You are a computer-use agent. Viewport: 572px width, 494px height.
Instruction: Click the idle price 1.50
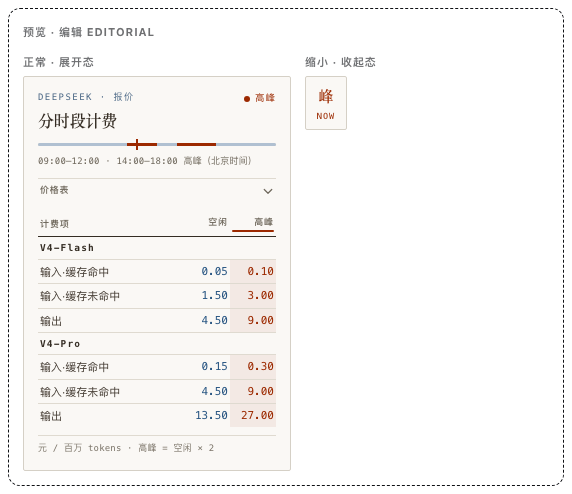pos(214,295)
